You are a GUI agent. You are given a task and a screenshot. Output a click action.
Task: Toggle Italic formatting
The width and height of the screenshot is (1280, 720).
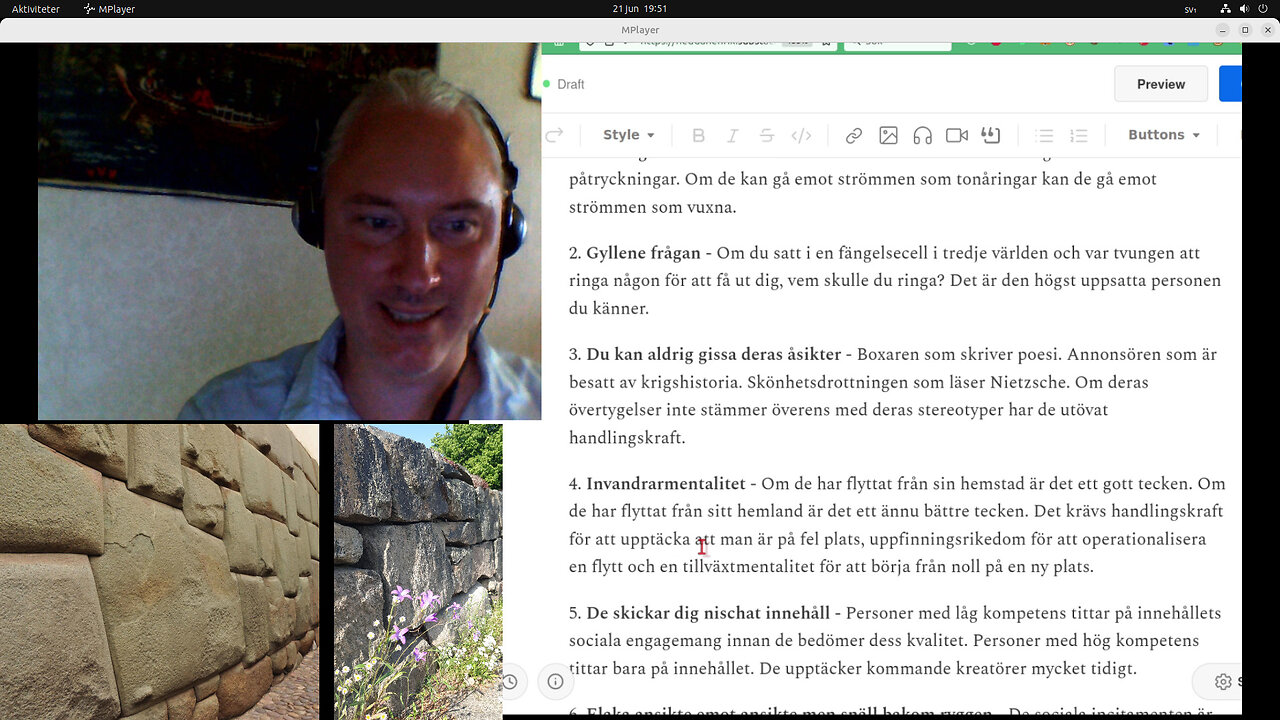coord(732,135)
